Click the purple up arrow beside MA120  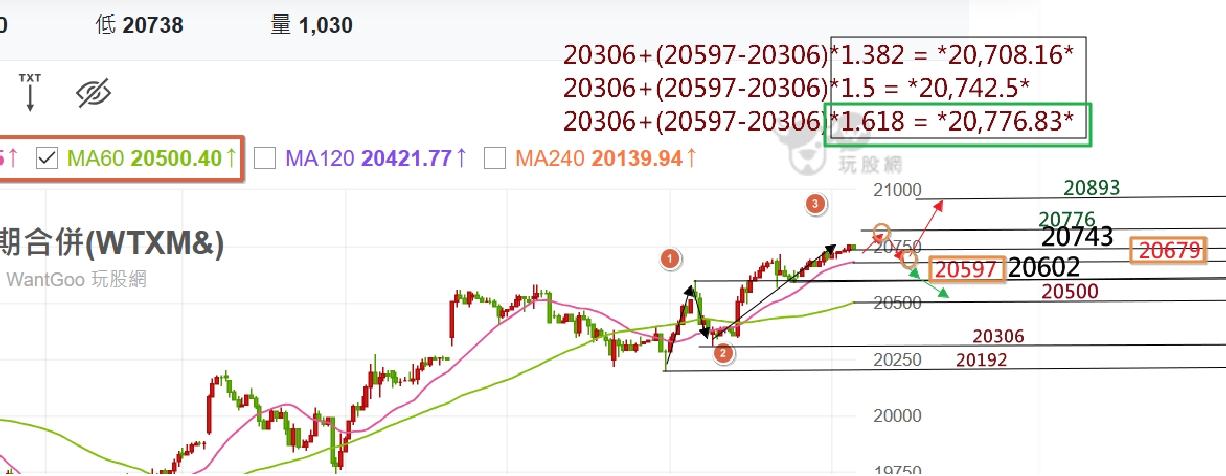[461, 157]
